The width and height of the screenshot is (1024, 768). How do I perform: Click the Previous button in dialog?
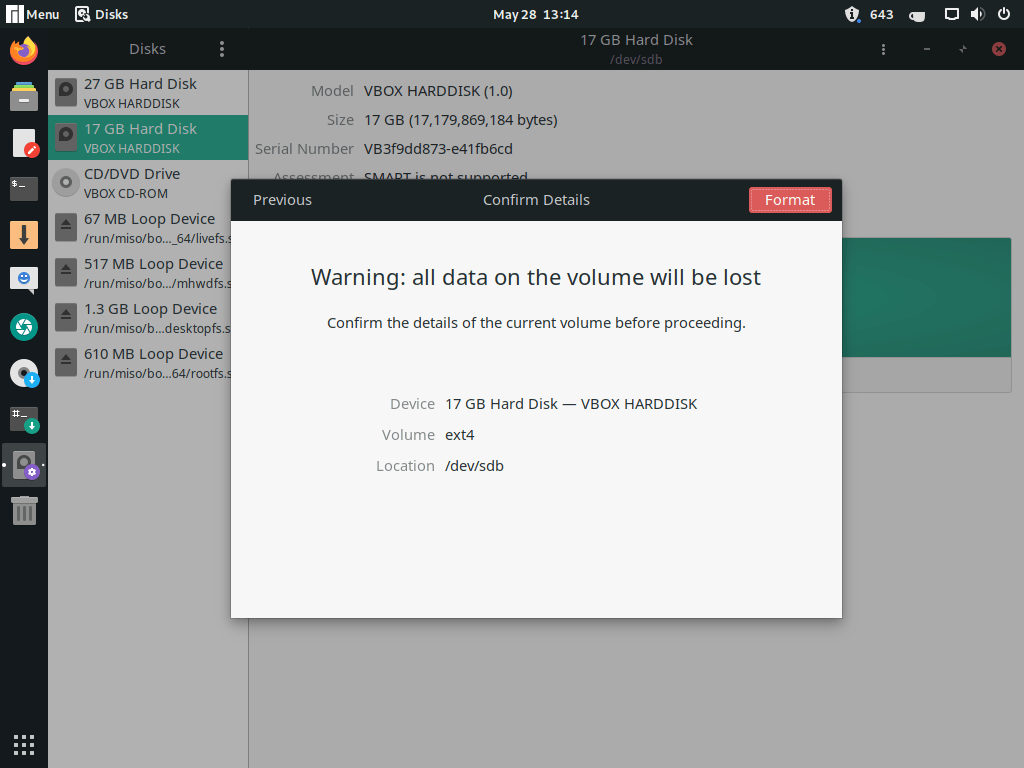point(282,200)
